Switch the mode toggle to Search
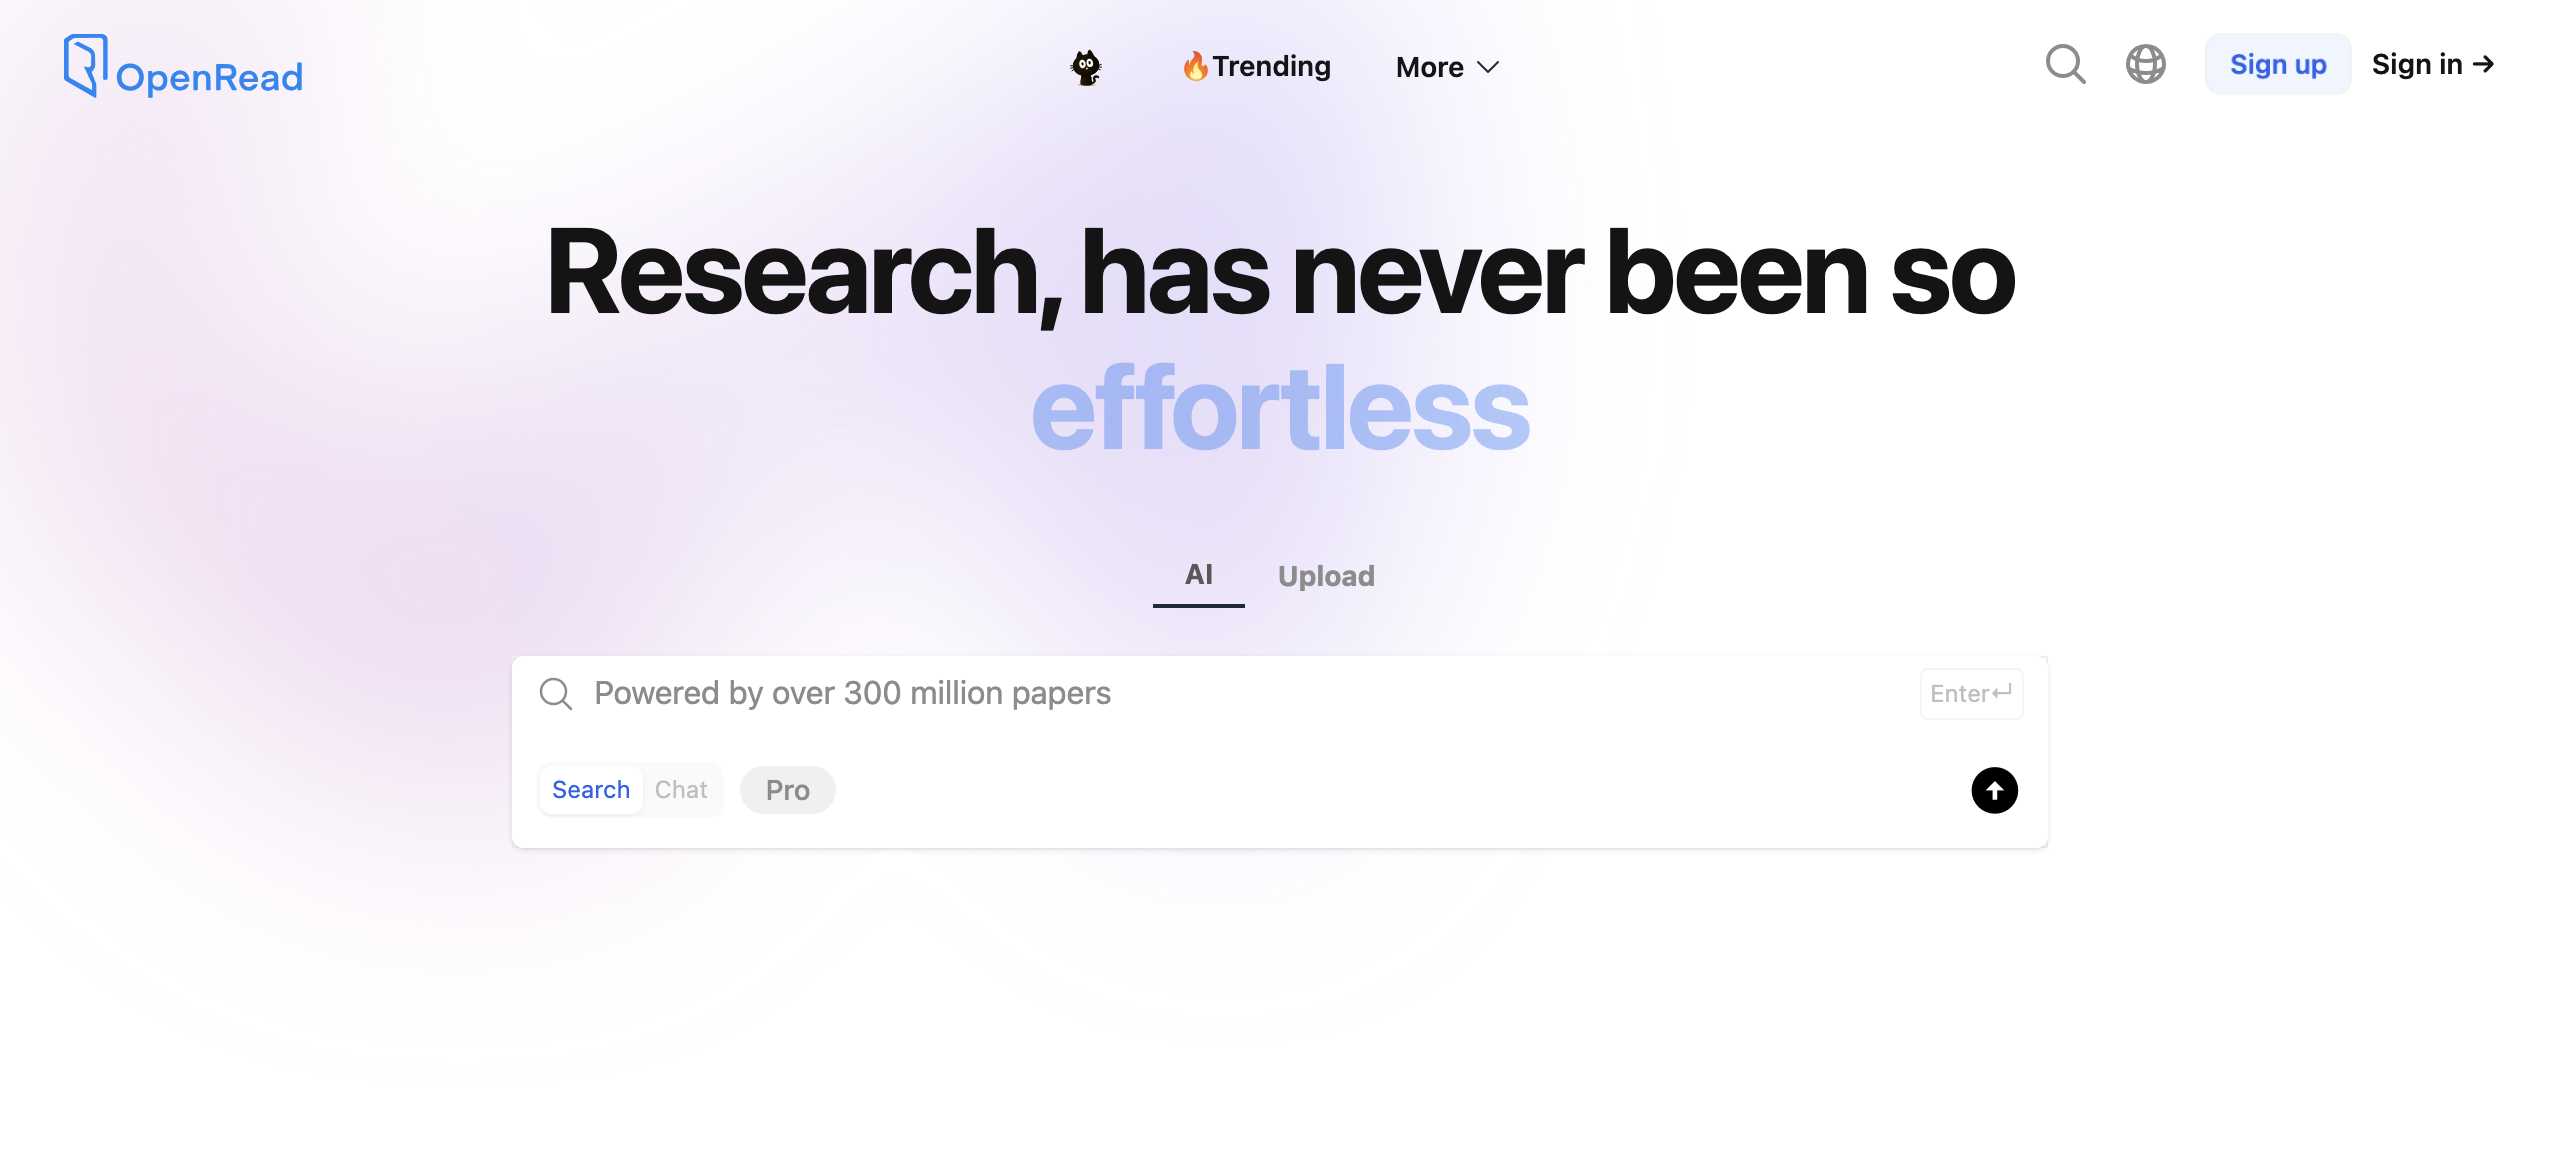The width and height of the screenshot is (2560, 1162). pyautogui.click(x=591, y=790)
